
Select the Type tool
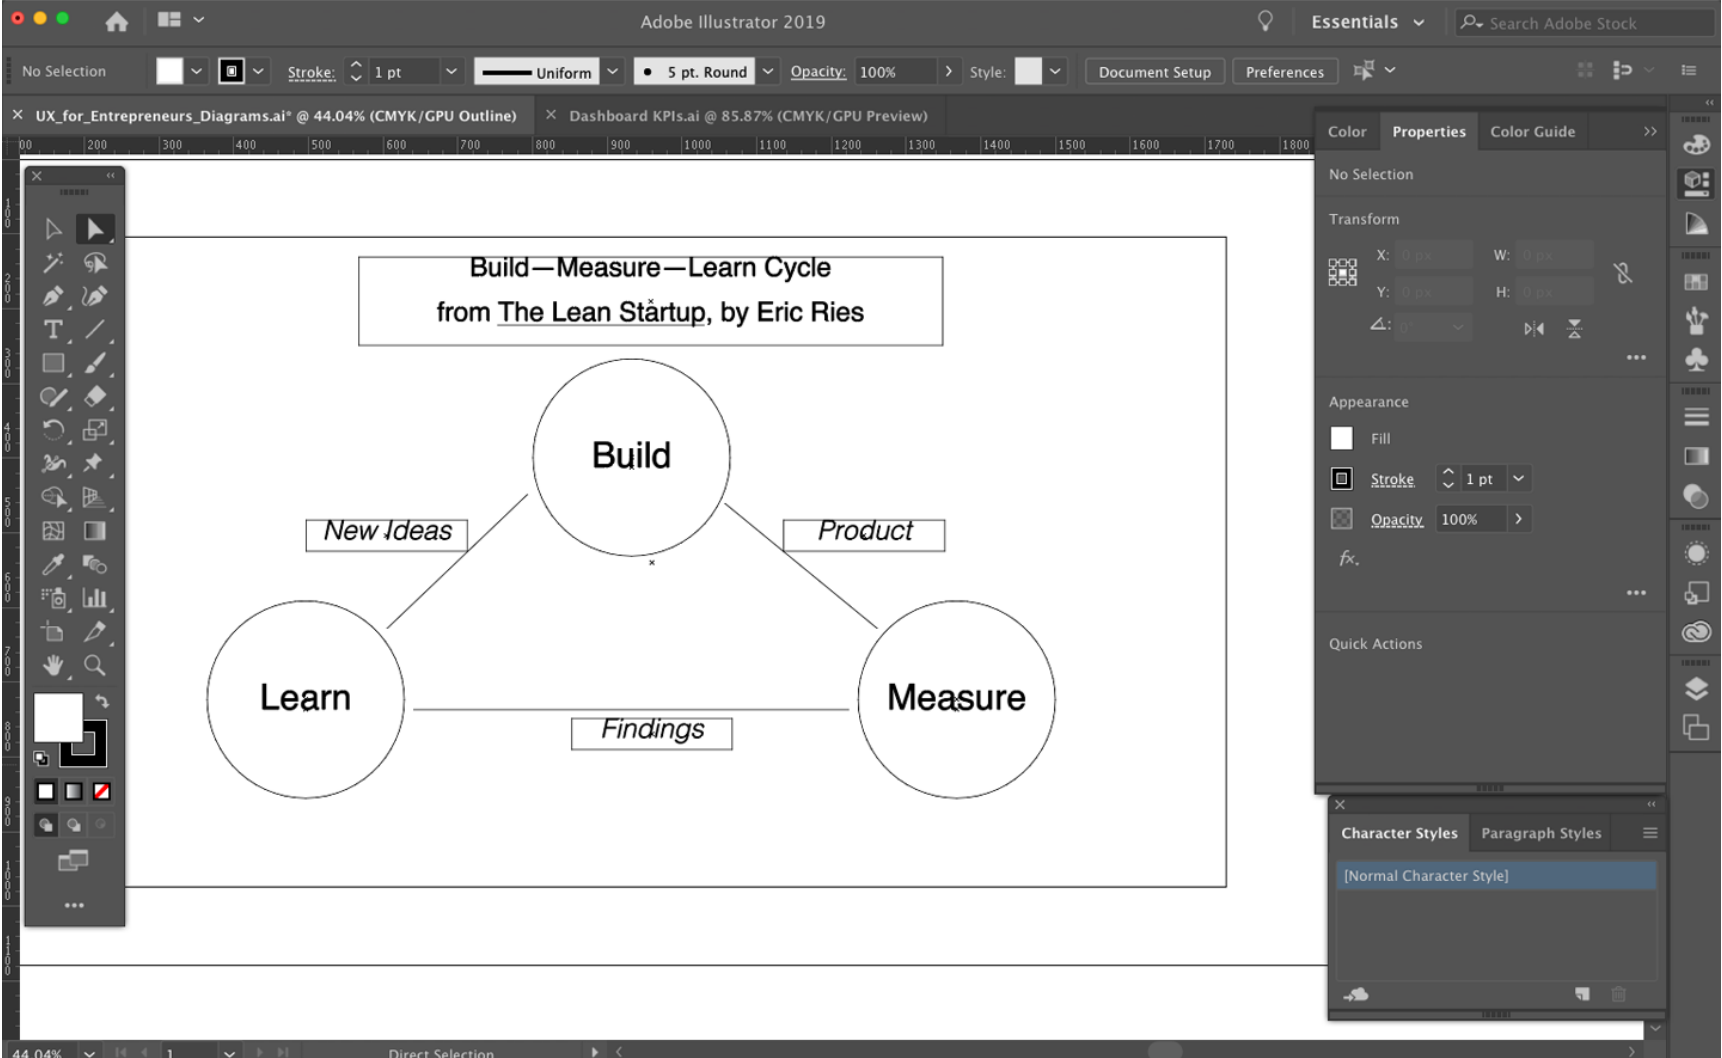(53, 330)
